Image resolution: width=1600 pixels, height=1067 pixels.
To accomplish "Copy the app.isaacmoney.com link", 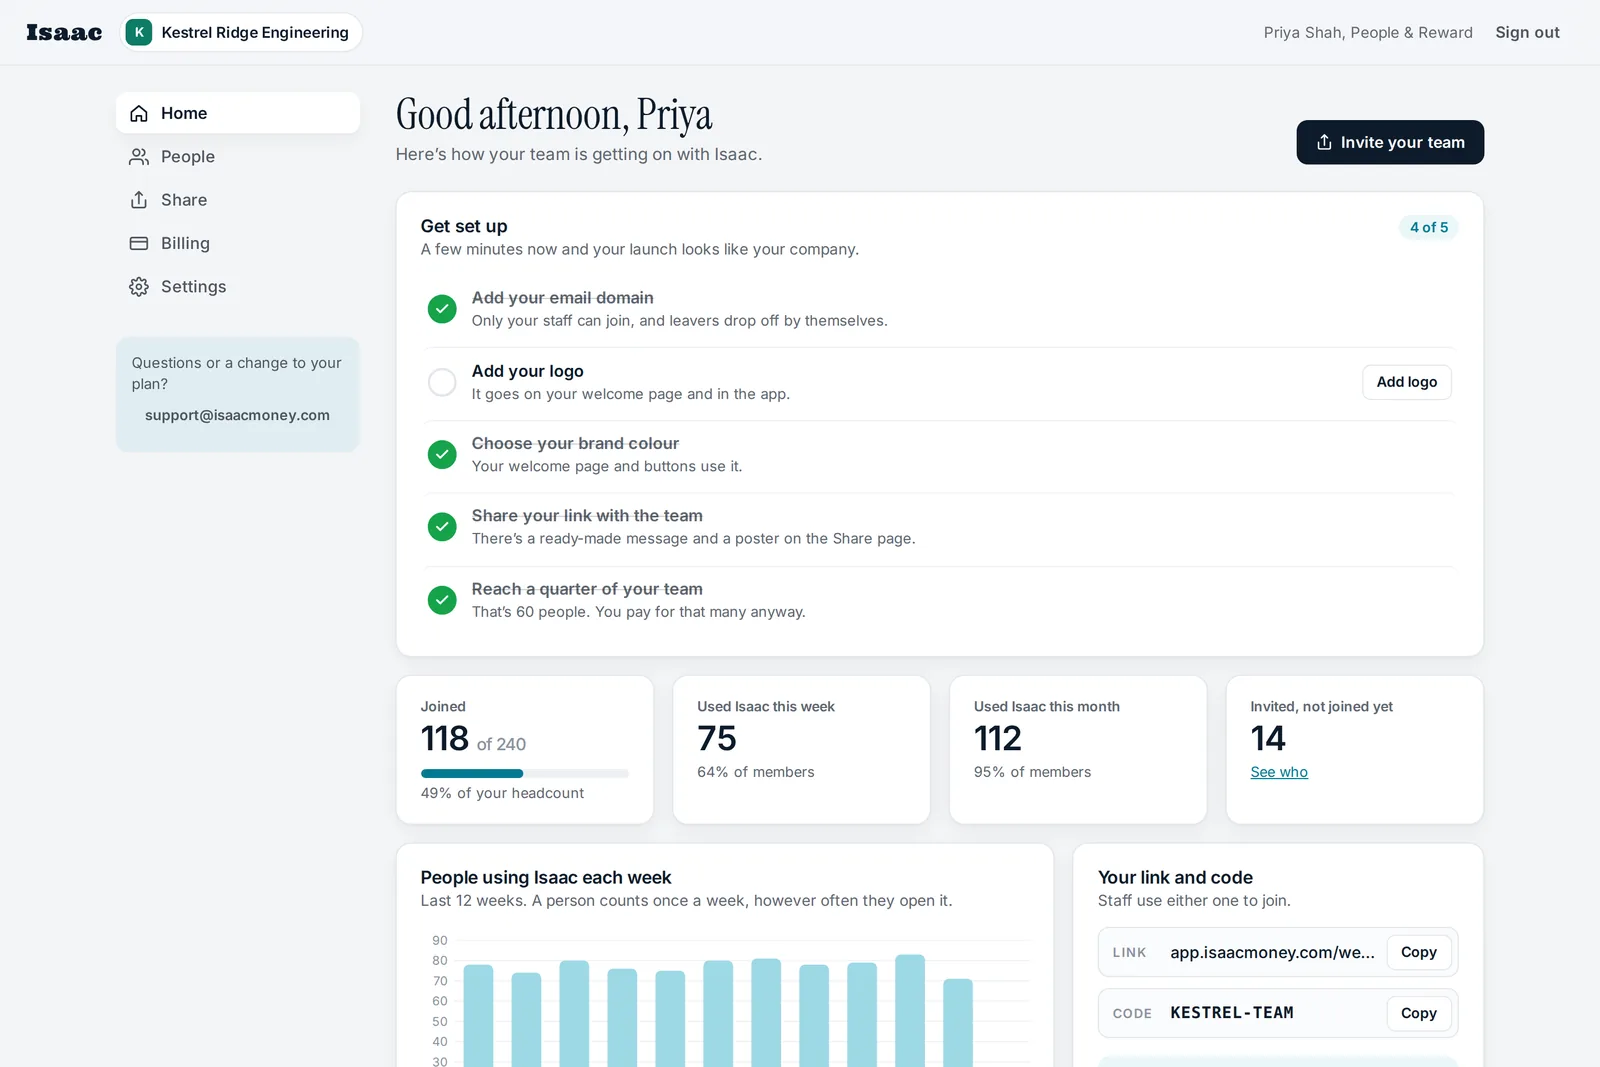I will (x=1418, y=952).
